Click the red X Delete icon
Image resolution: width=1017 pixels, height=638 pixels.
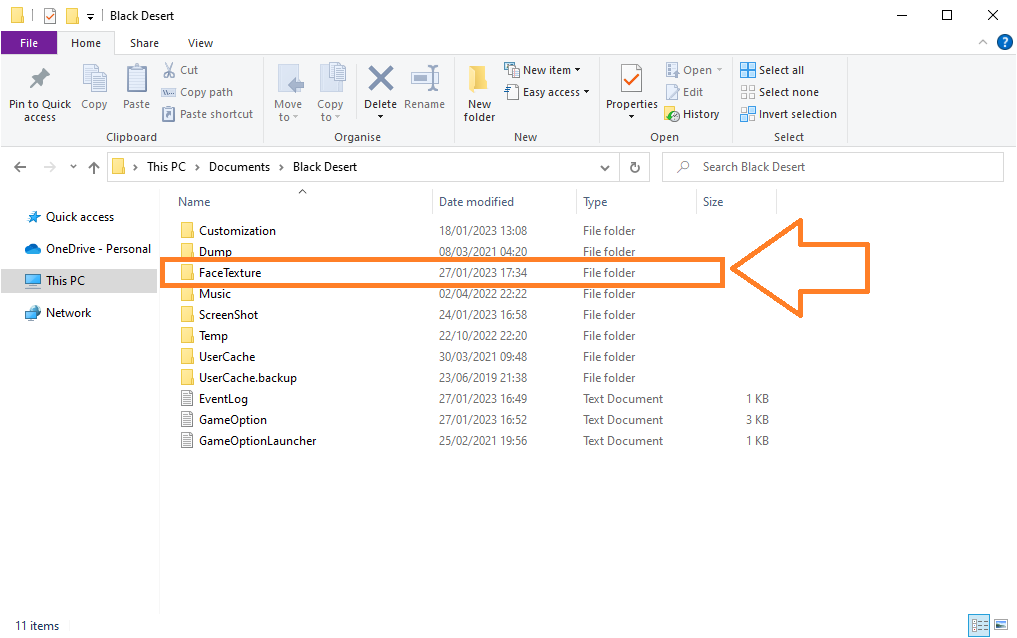point(381,78)
